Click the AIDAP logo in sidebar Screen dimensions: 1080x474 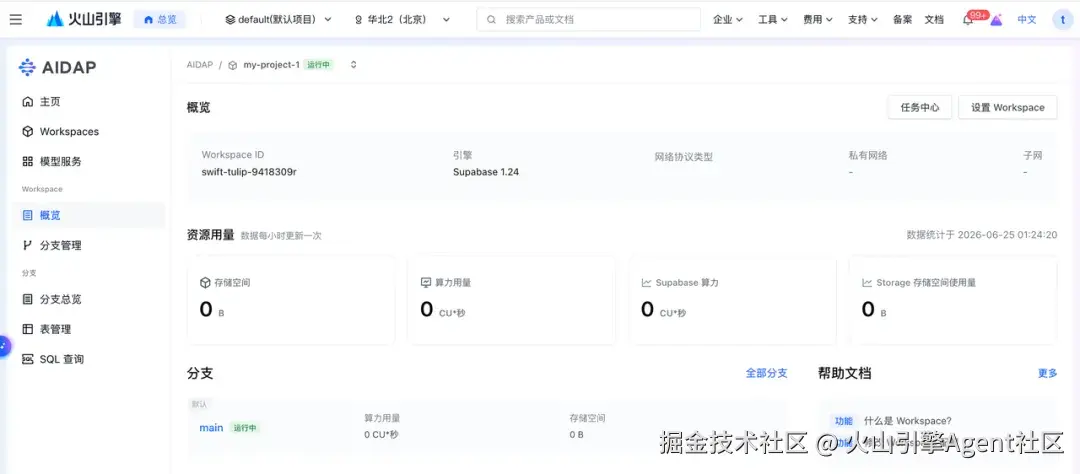[57, 67]
